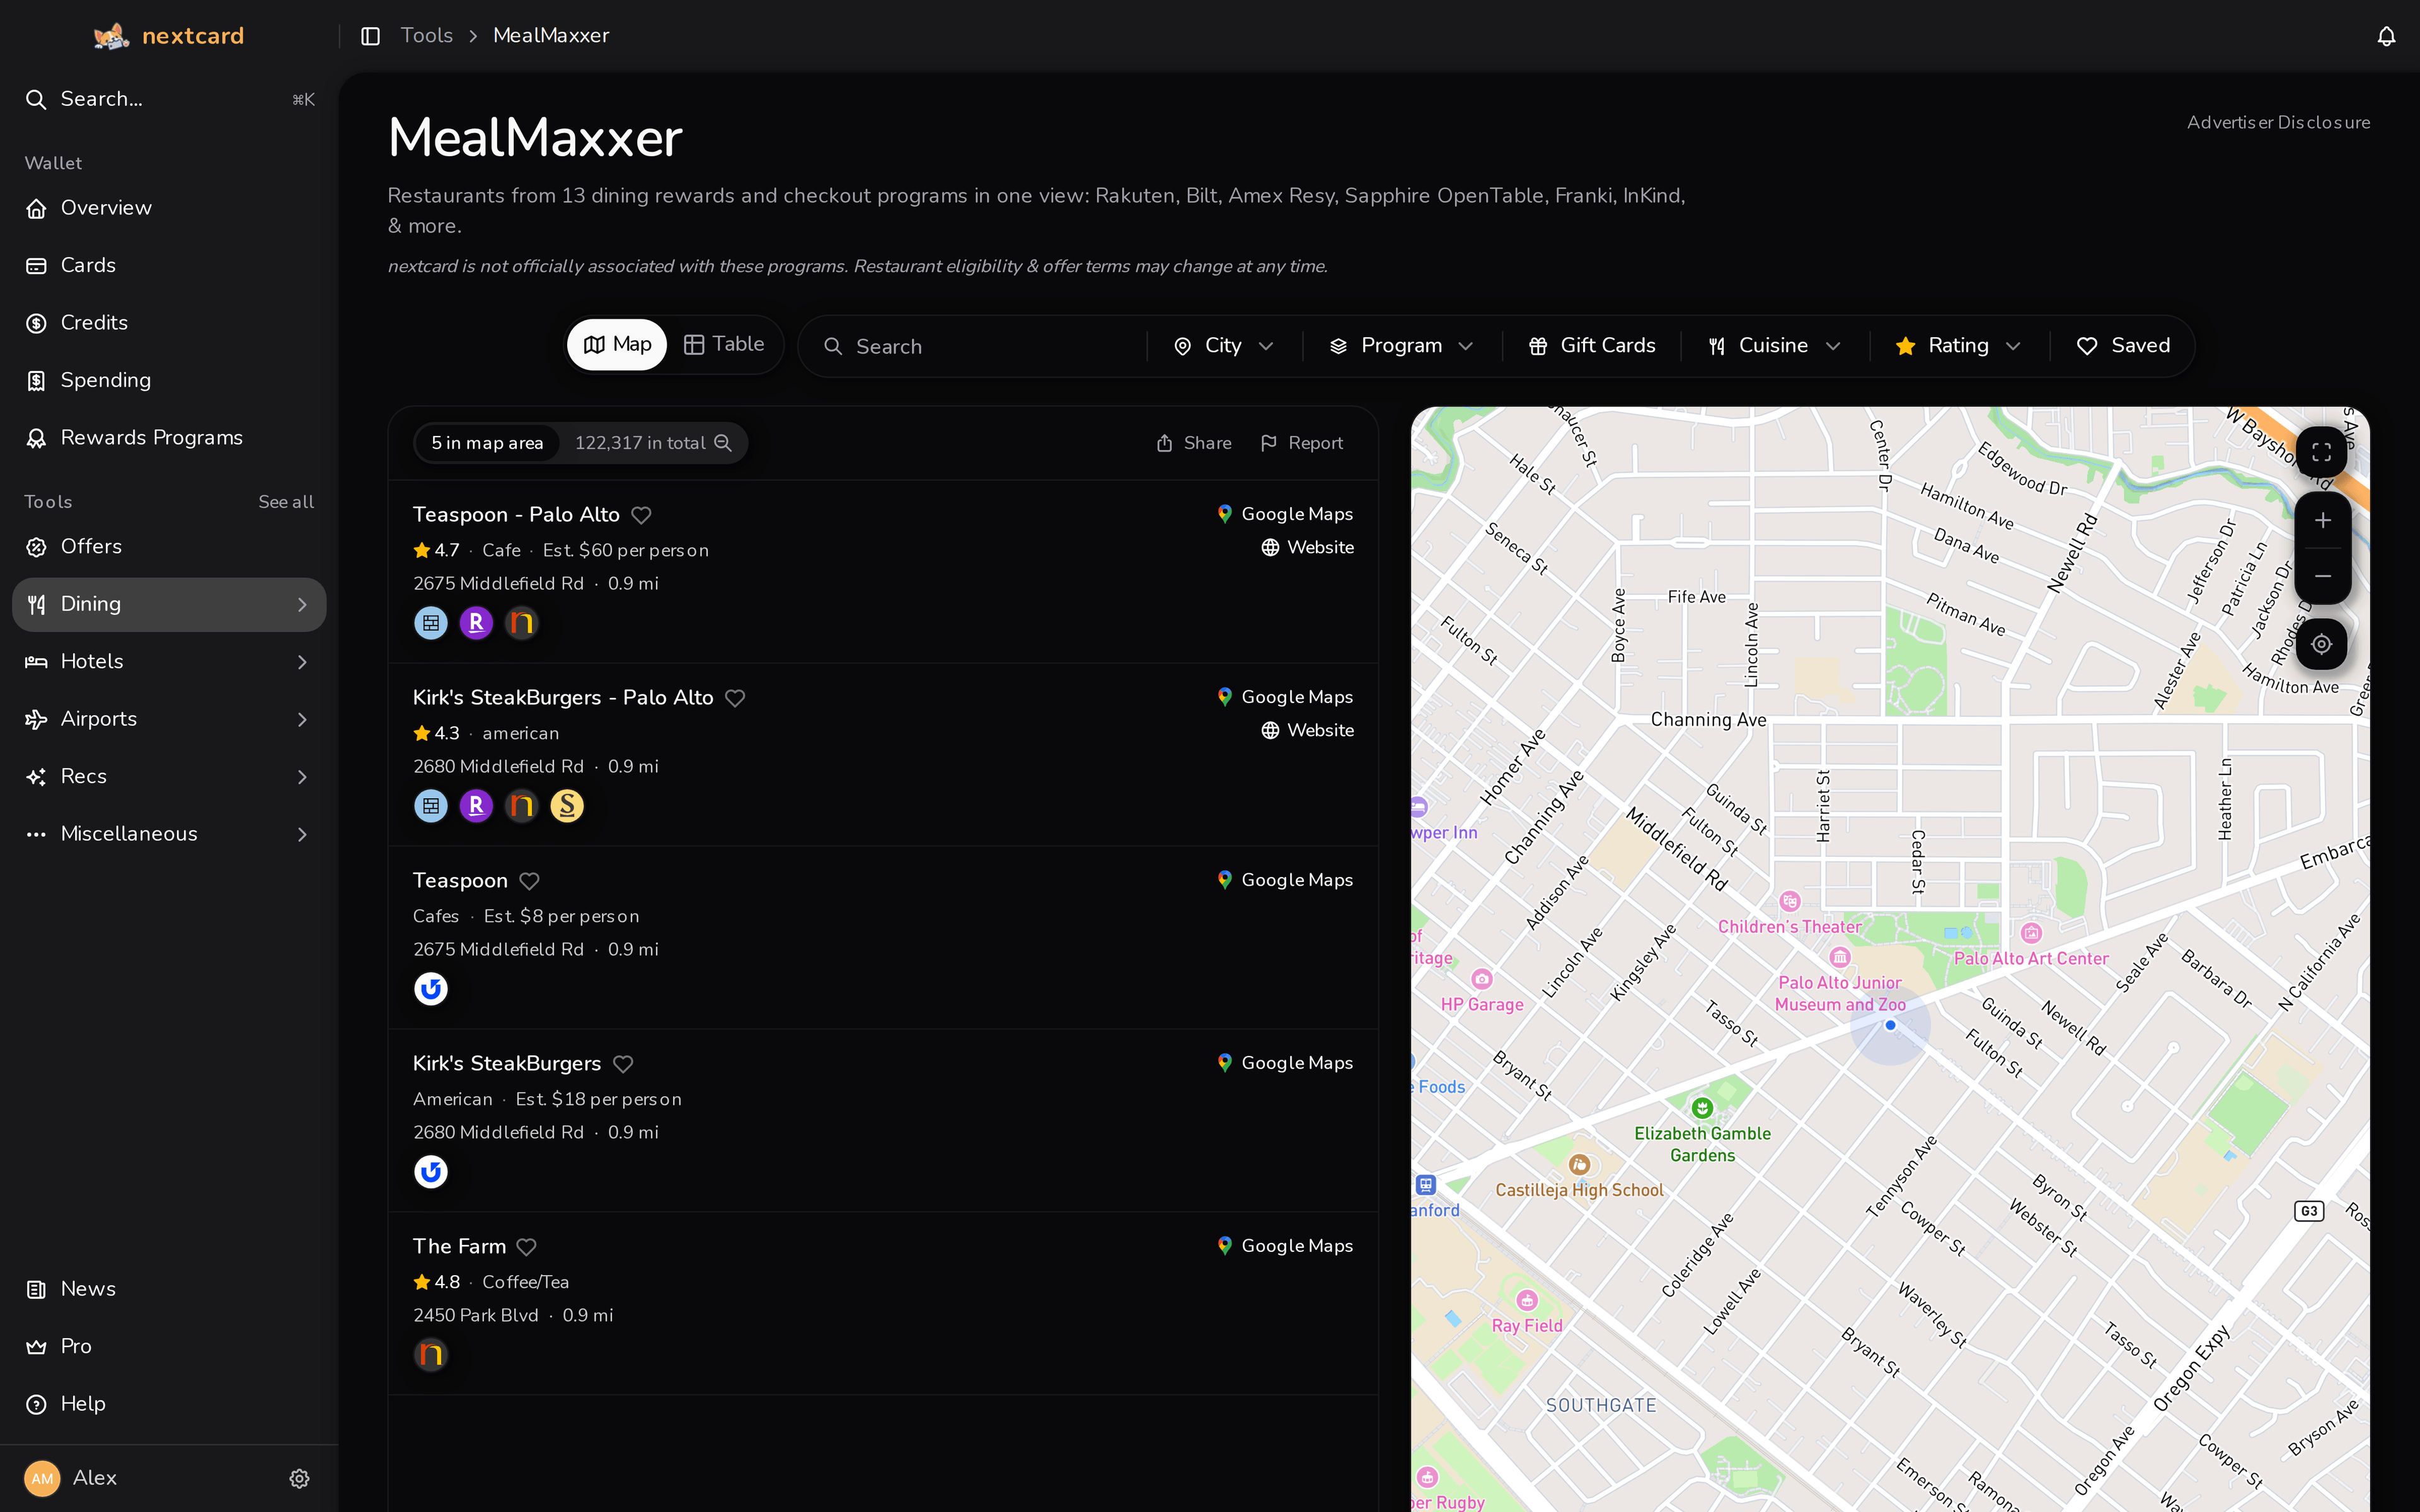2420x1512 pixels.
Task: Center map on my location
Action: [x=2322, y=644]
